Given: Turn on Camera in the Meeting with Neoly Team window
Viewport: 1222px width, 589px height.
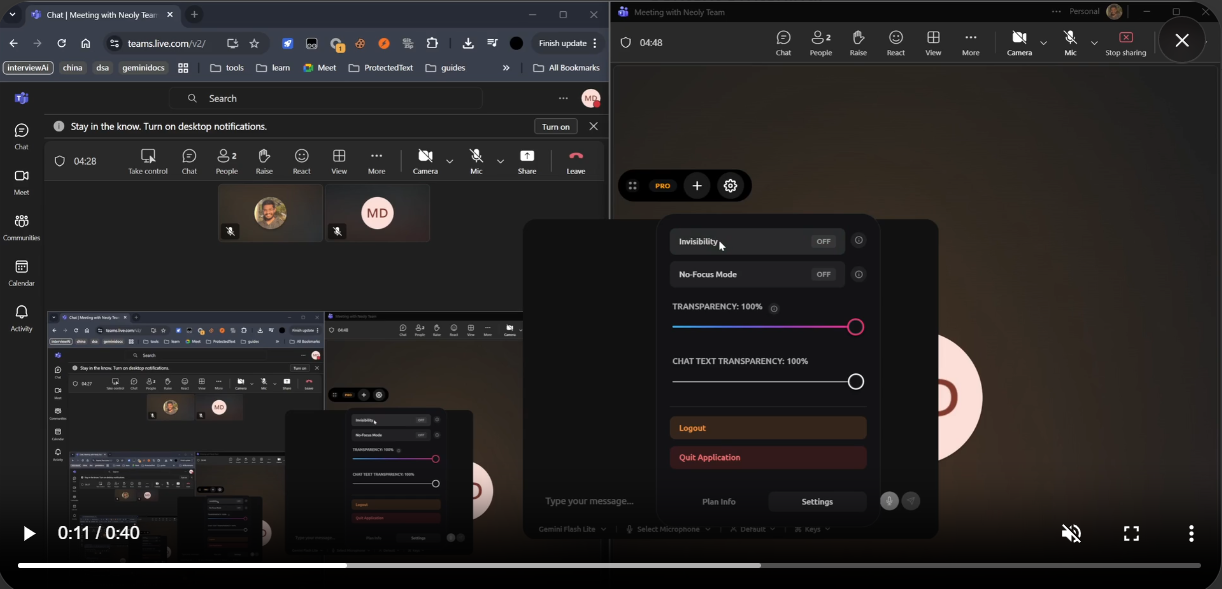Looking at the screenshot, I should point(1019,43).
